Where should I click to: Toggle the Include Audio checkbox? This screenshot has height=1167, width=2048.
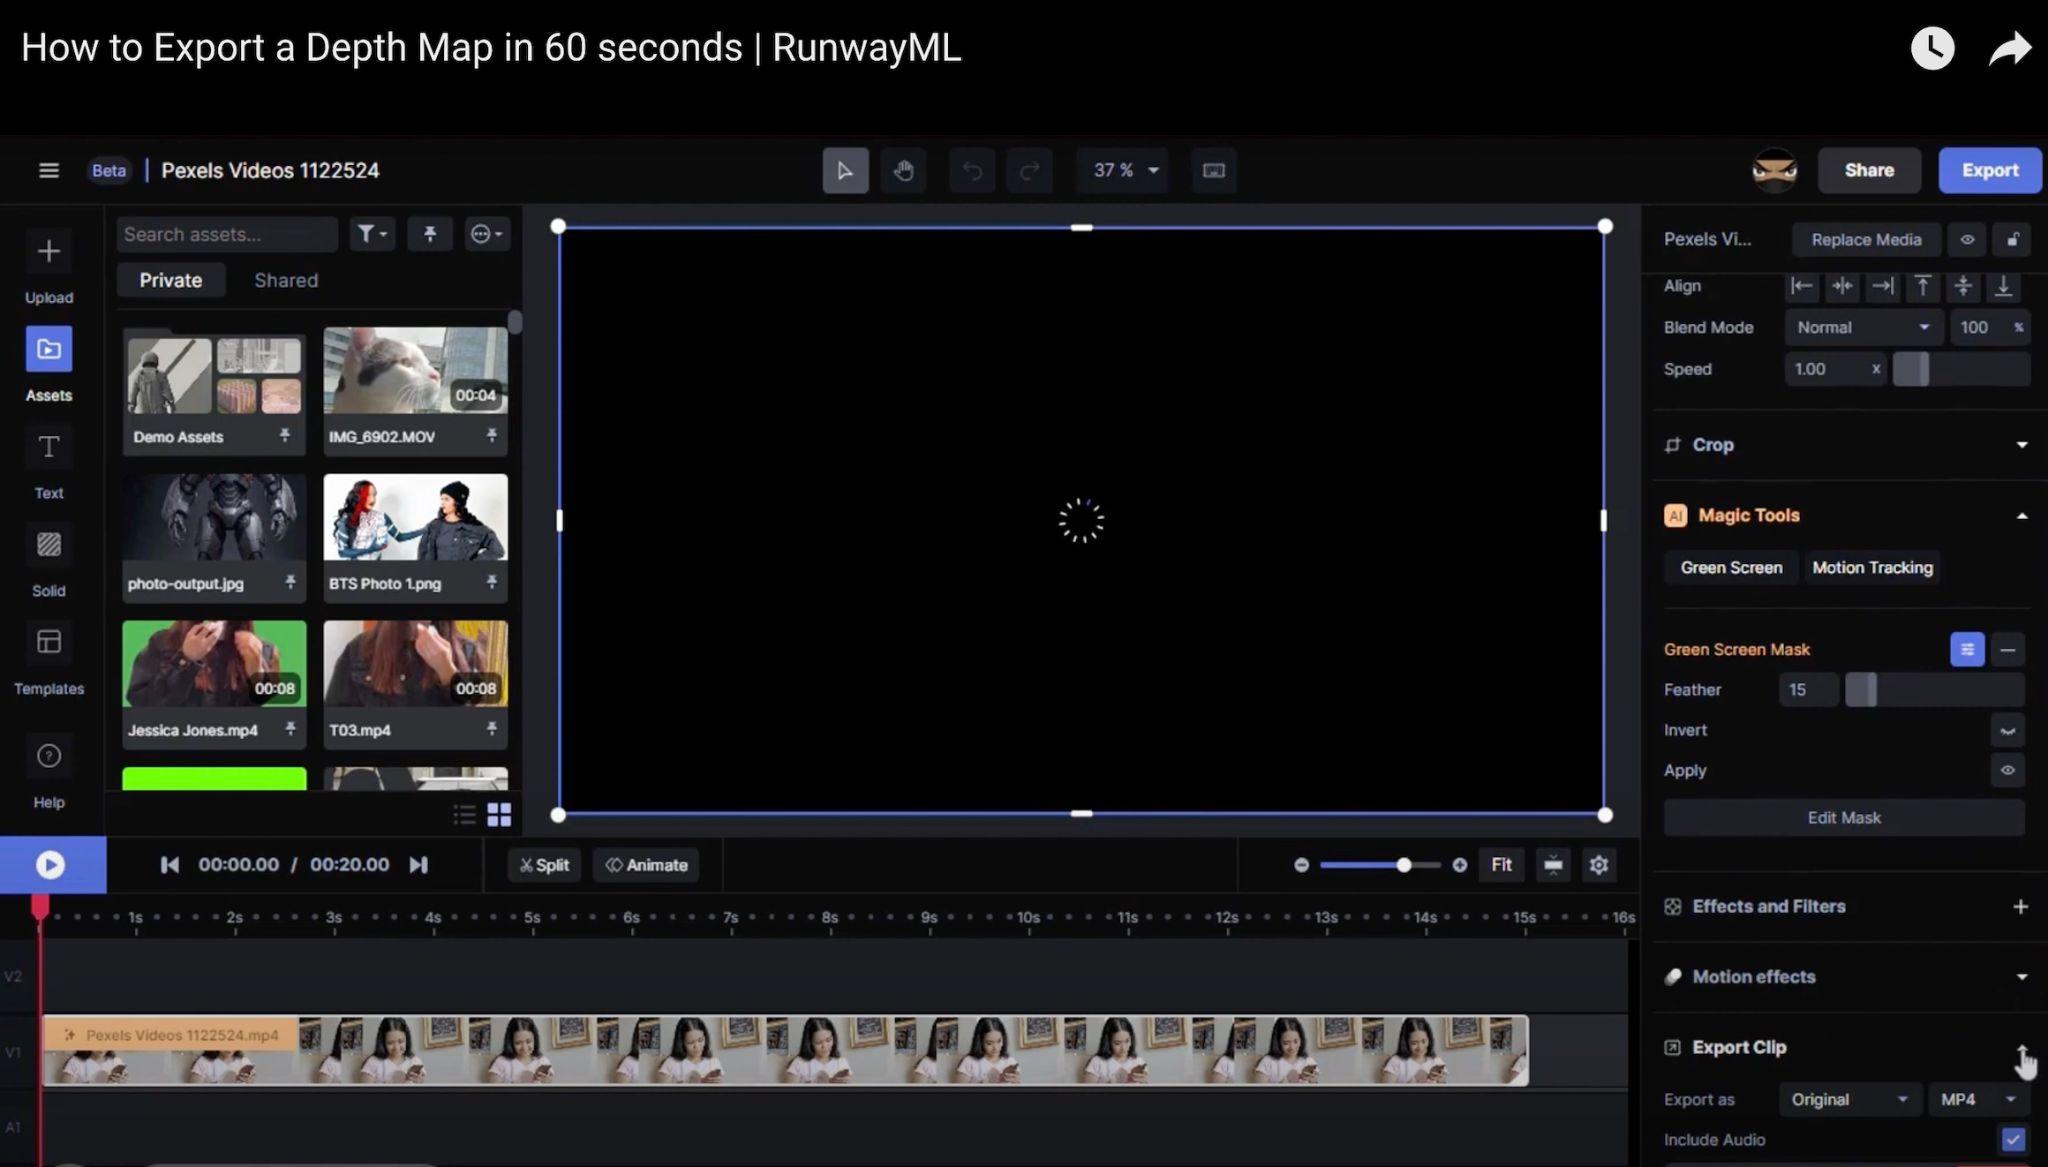[x=2012, y=1139]
